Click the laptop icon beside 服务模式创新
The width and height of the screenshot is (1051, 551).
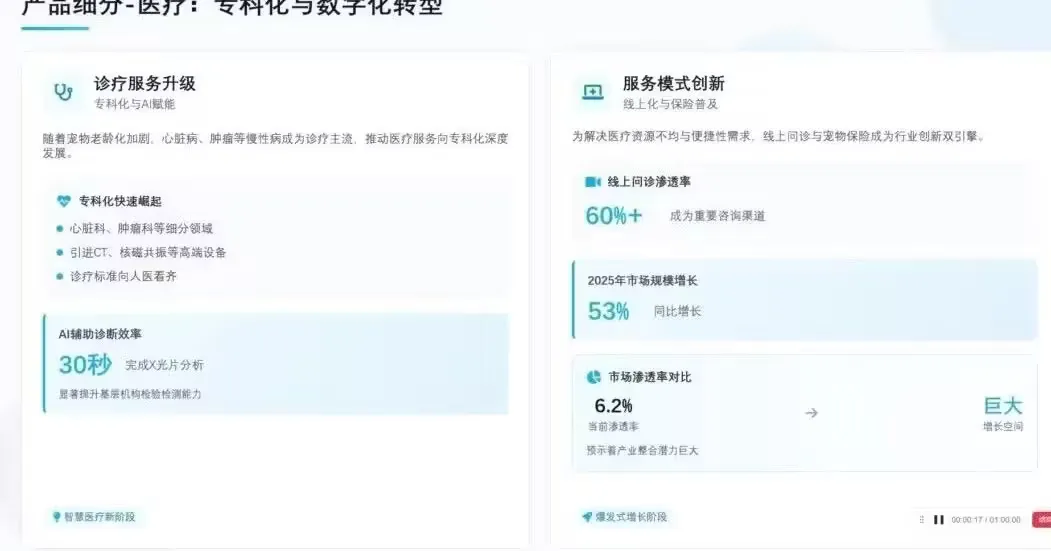click(592, 92)
